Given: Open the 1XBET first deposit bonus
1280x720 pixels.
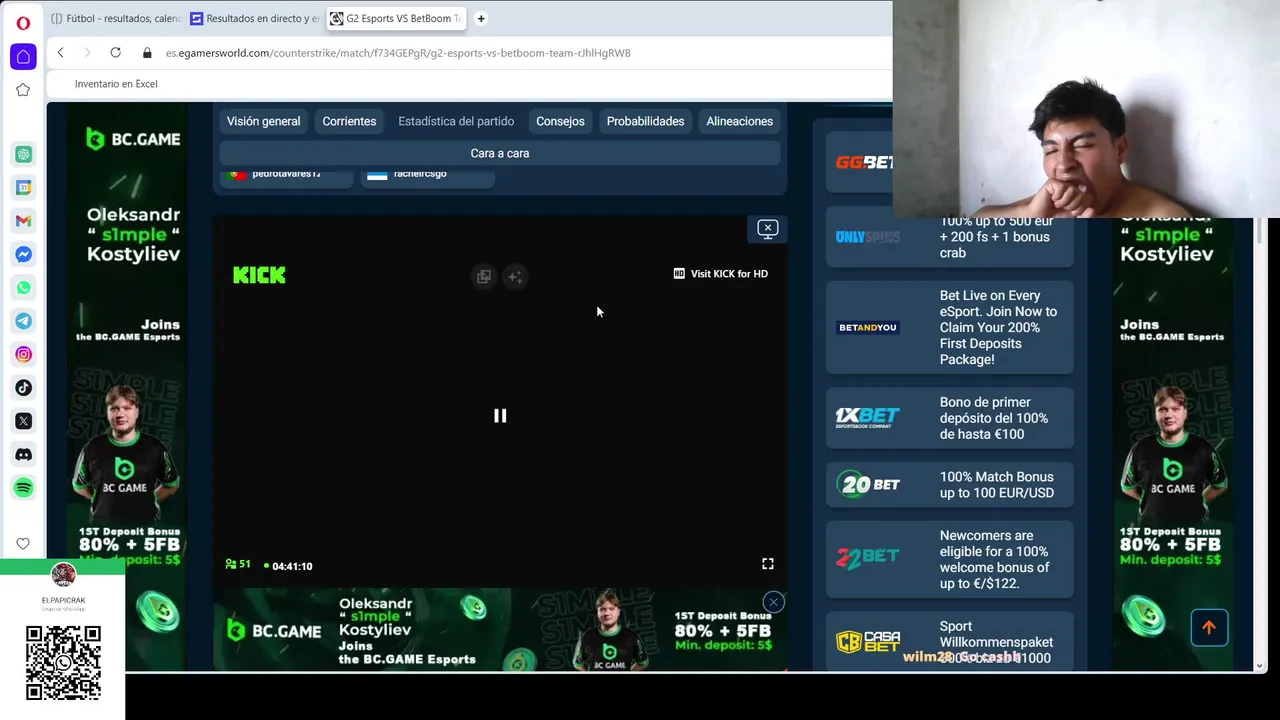Looking at the screenshot, I should pos(950,418).
